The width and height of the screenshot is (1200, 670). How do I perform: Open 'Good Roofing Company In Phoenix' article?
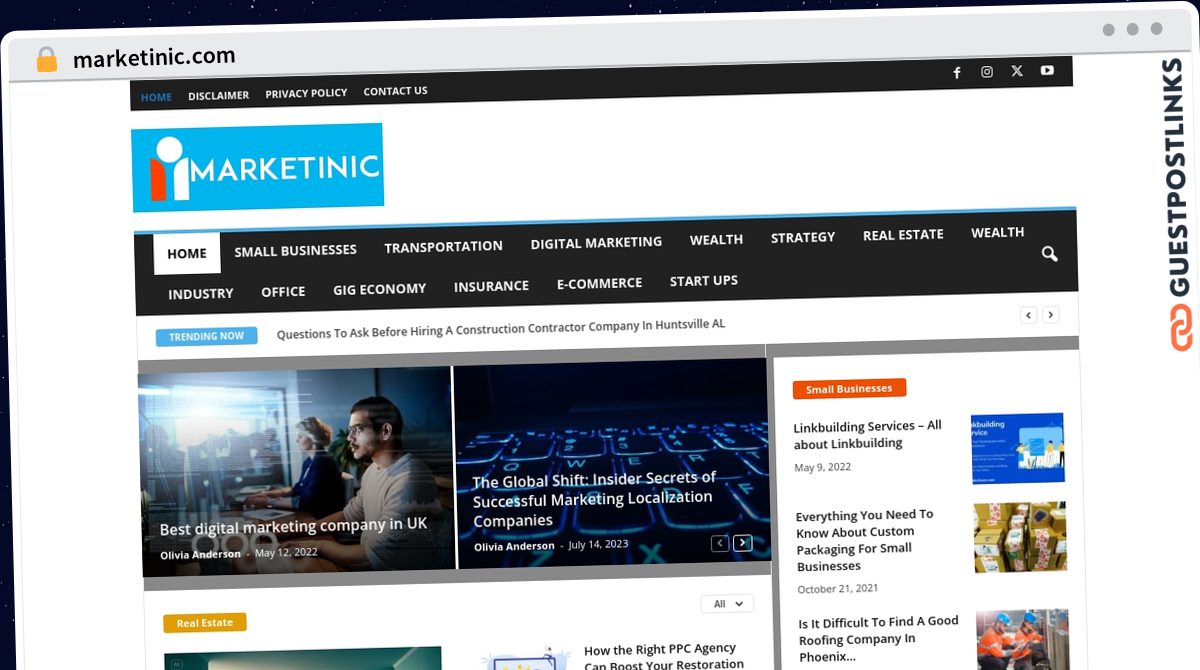tap(879, 638)
